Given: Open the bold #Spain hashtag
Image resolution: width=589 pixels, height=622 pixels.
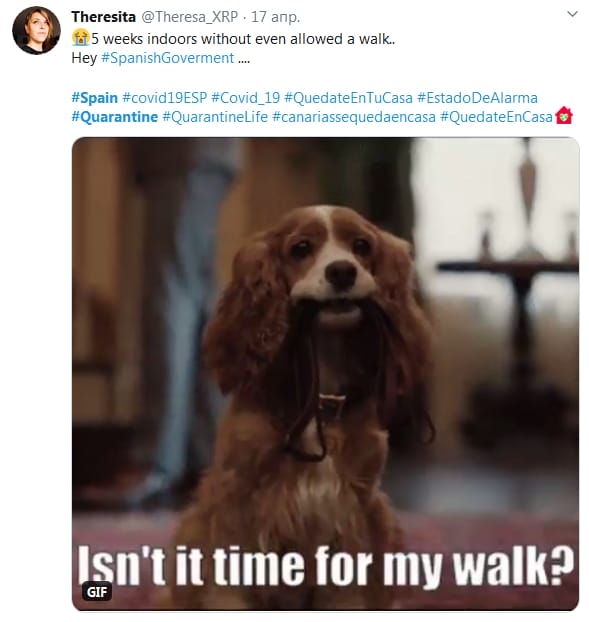Looking at the screenshot, I should pos(94,98).
